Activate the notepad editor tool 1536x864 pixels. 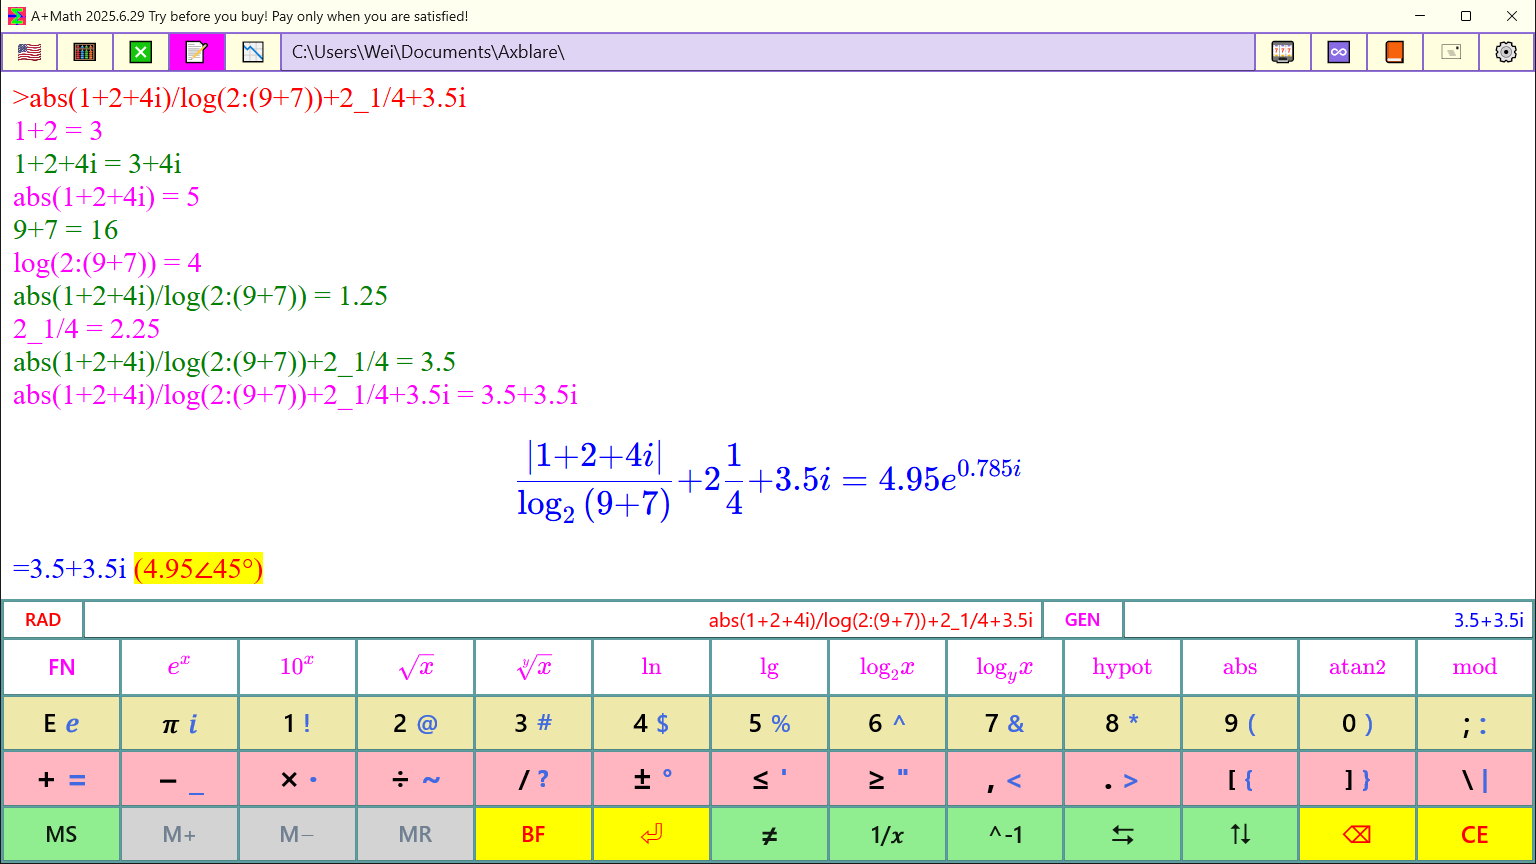click(x=196, y=51)
